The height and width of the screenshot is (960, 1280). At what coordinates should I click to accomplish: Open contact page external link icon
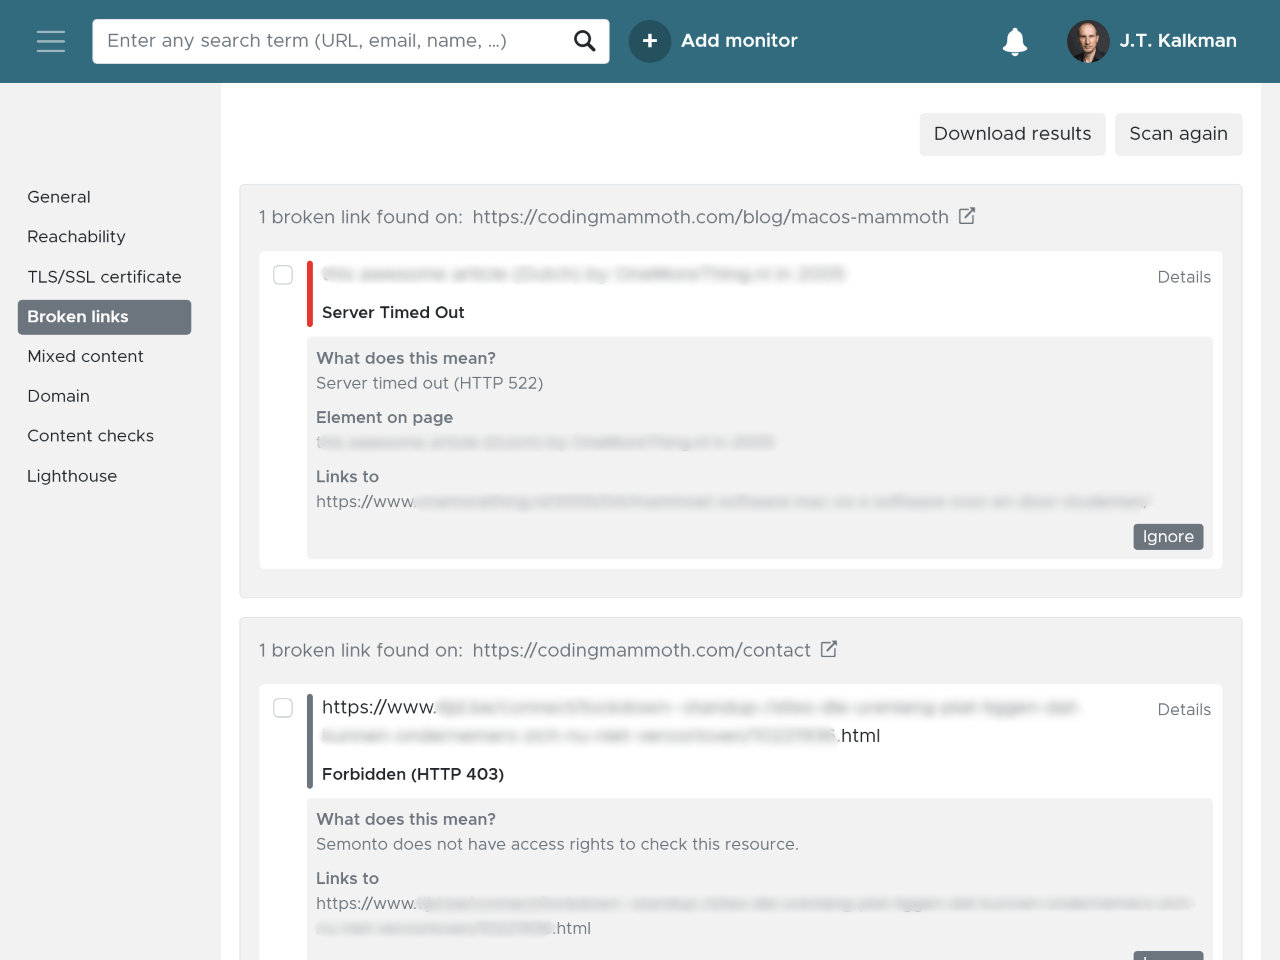coord(829,649)
